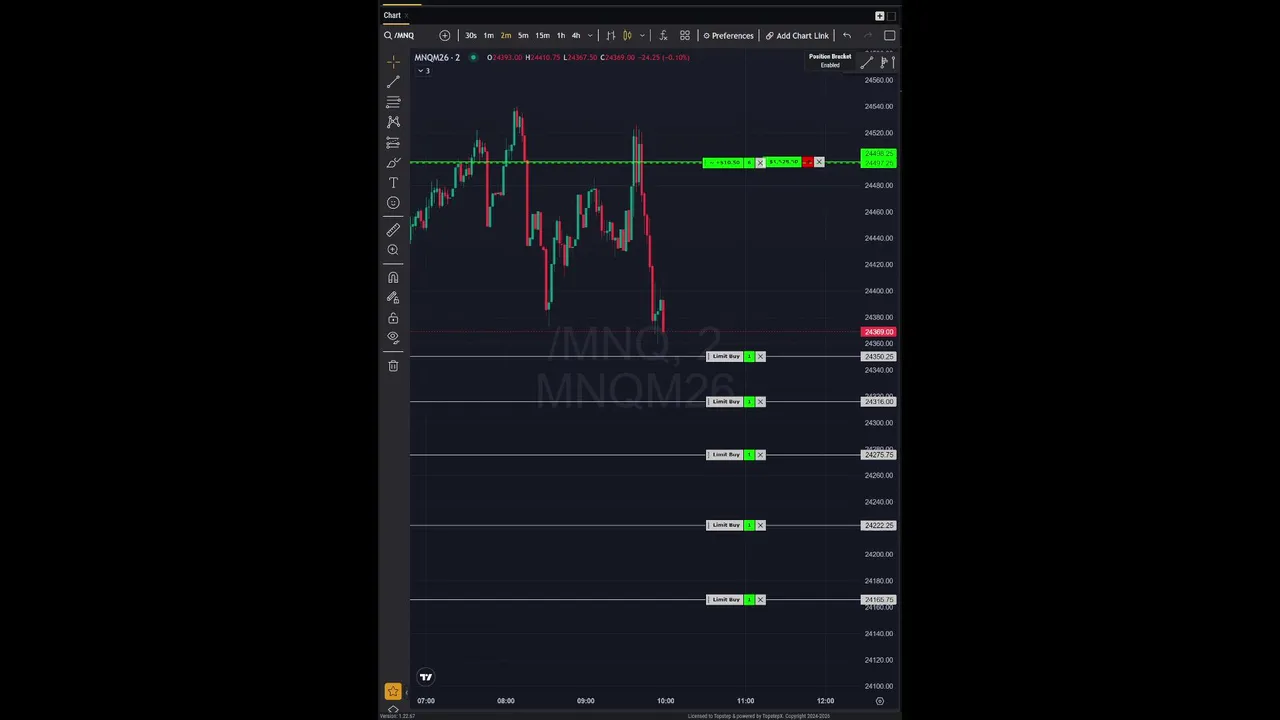The image size is (1280, 720).
Task: Cancel the green take-profit bracket order
Action: coord(819,162)
